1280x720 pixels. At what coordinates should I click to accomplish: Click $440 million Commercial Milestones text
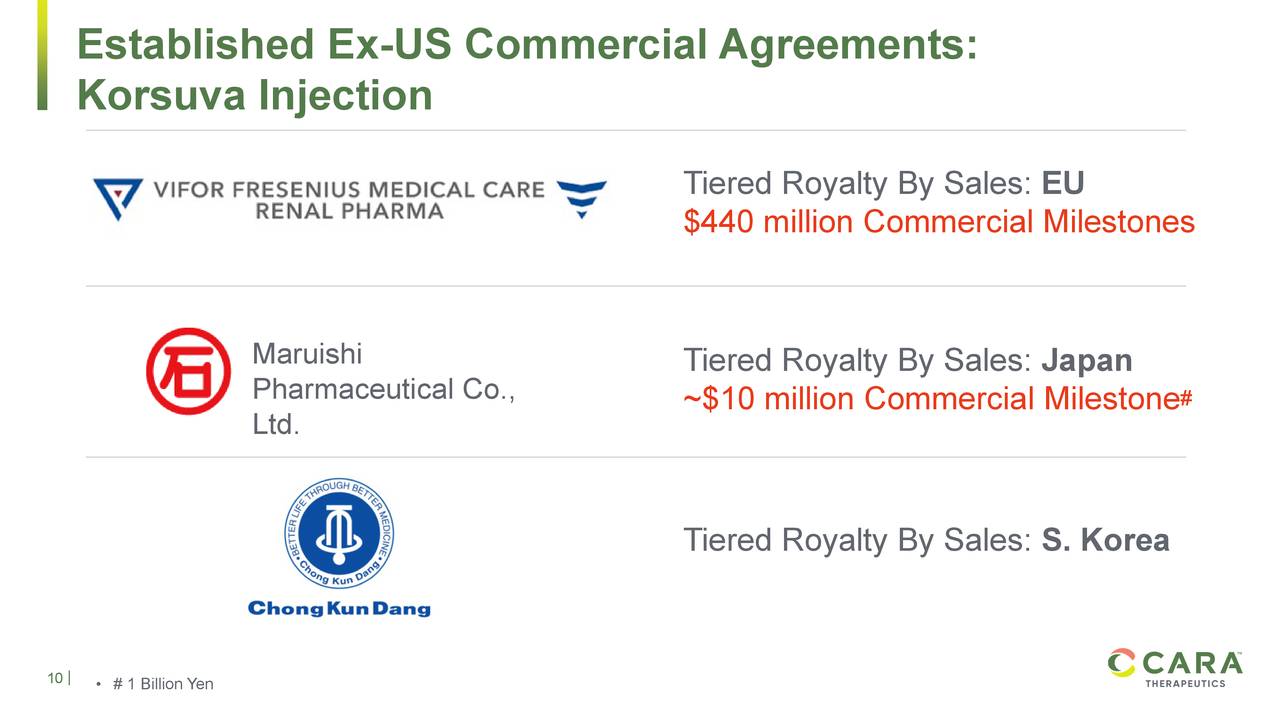tap(939, 222)
